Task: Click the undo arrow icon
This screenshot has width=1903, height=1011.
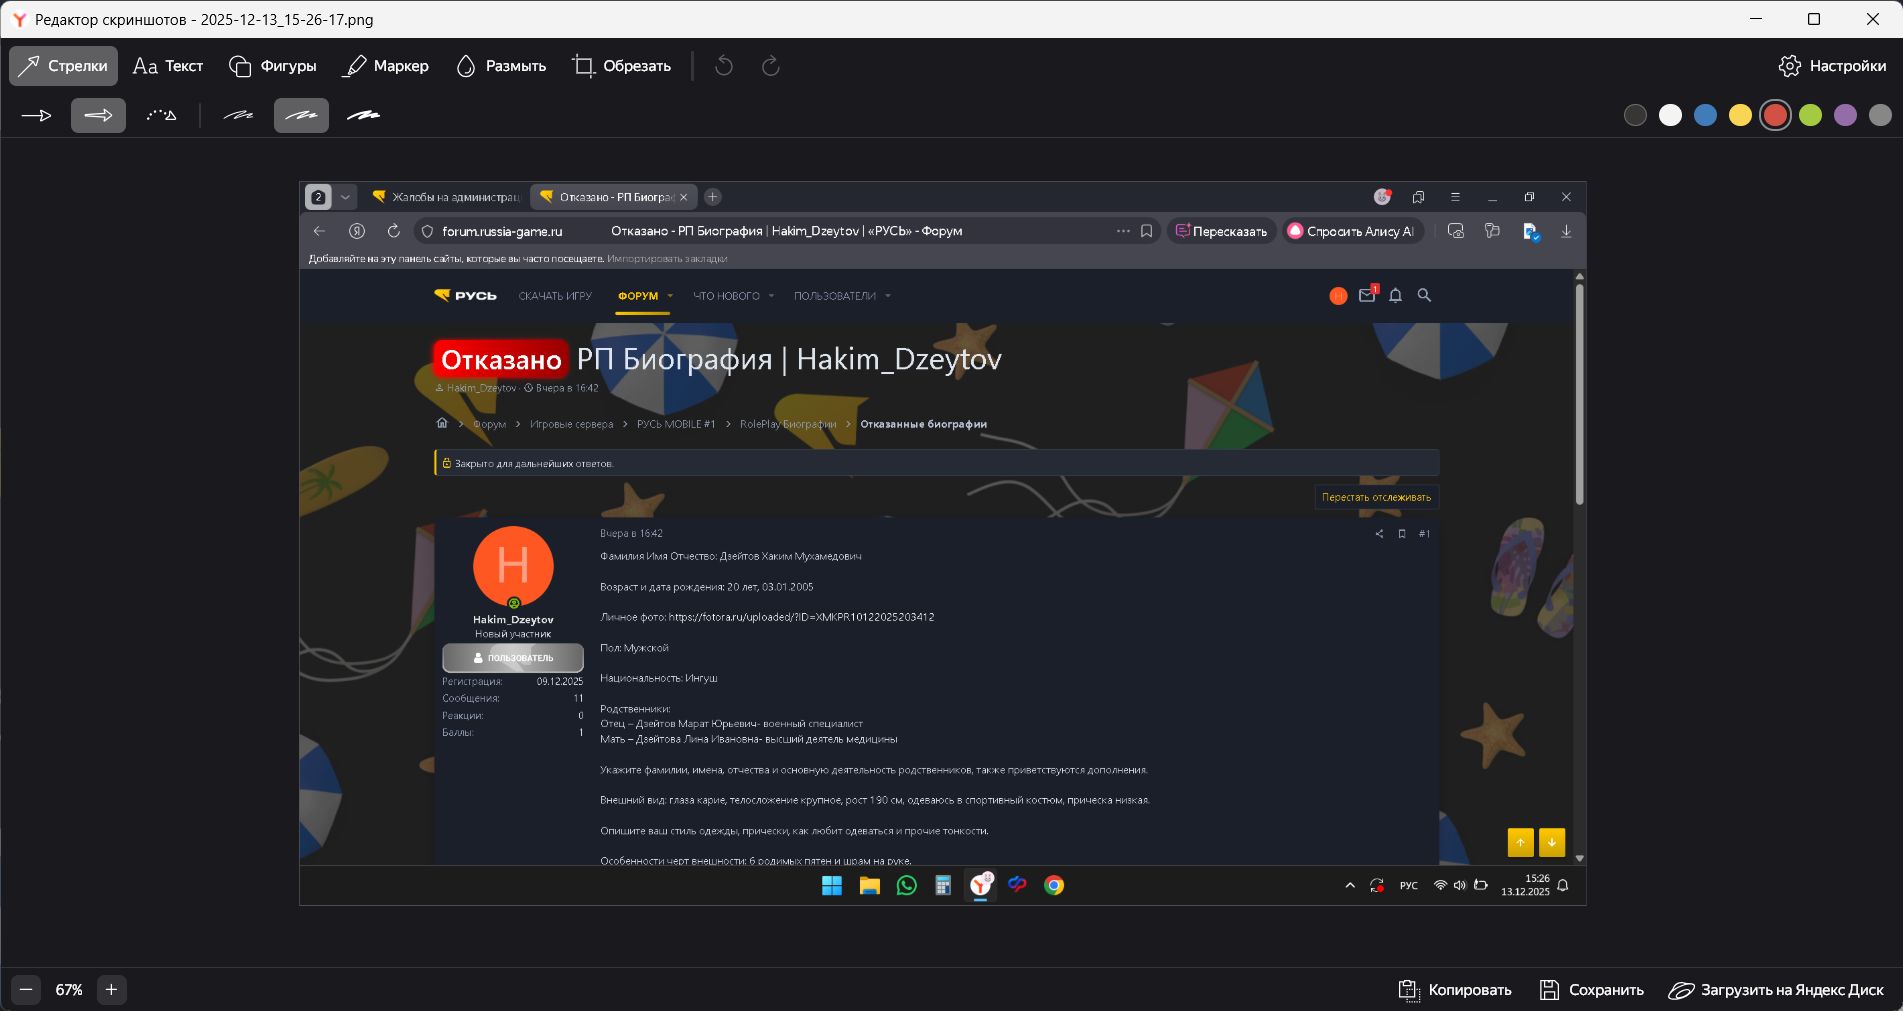Action: coord(724,66)
